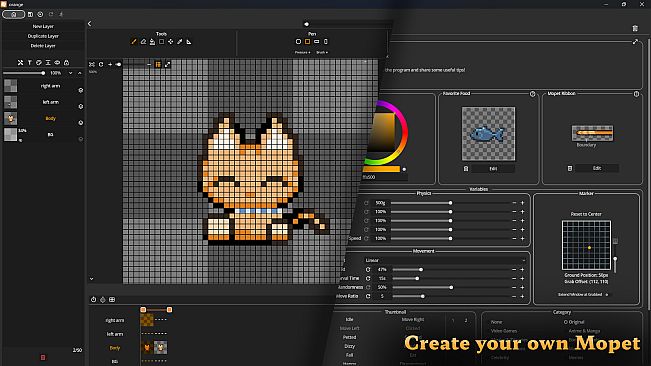This screenshot has width=651, height=366.
Task: Click the Favorite Food fish thumbnail
Action: coord(488,134)
